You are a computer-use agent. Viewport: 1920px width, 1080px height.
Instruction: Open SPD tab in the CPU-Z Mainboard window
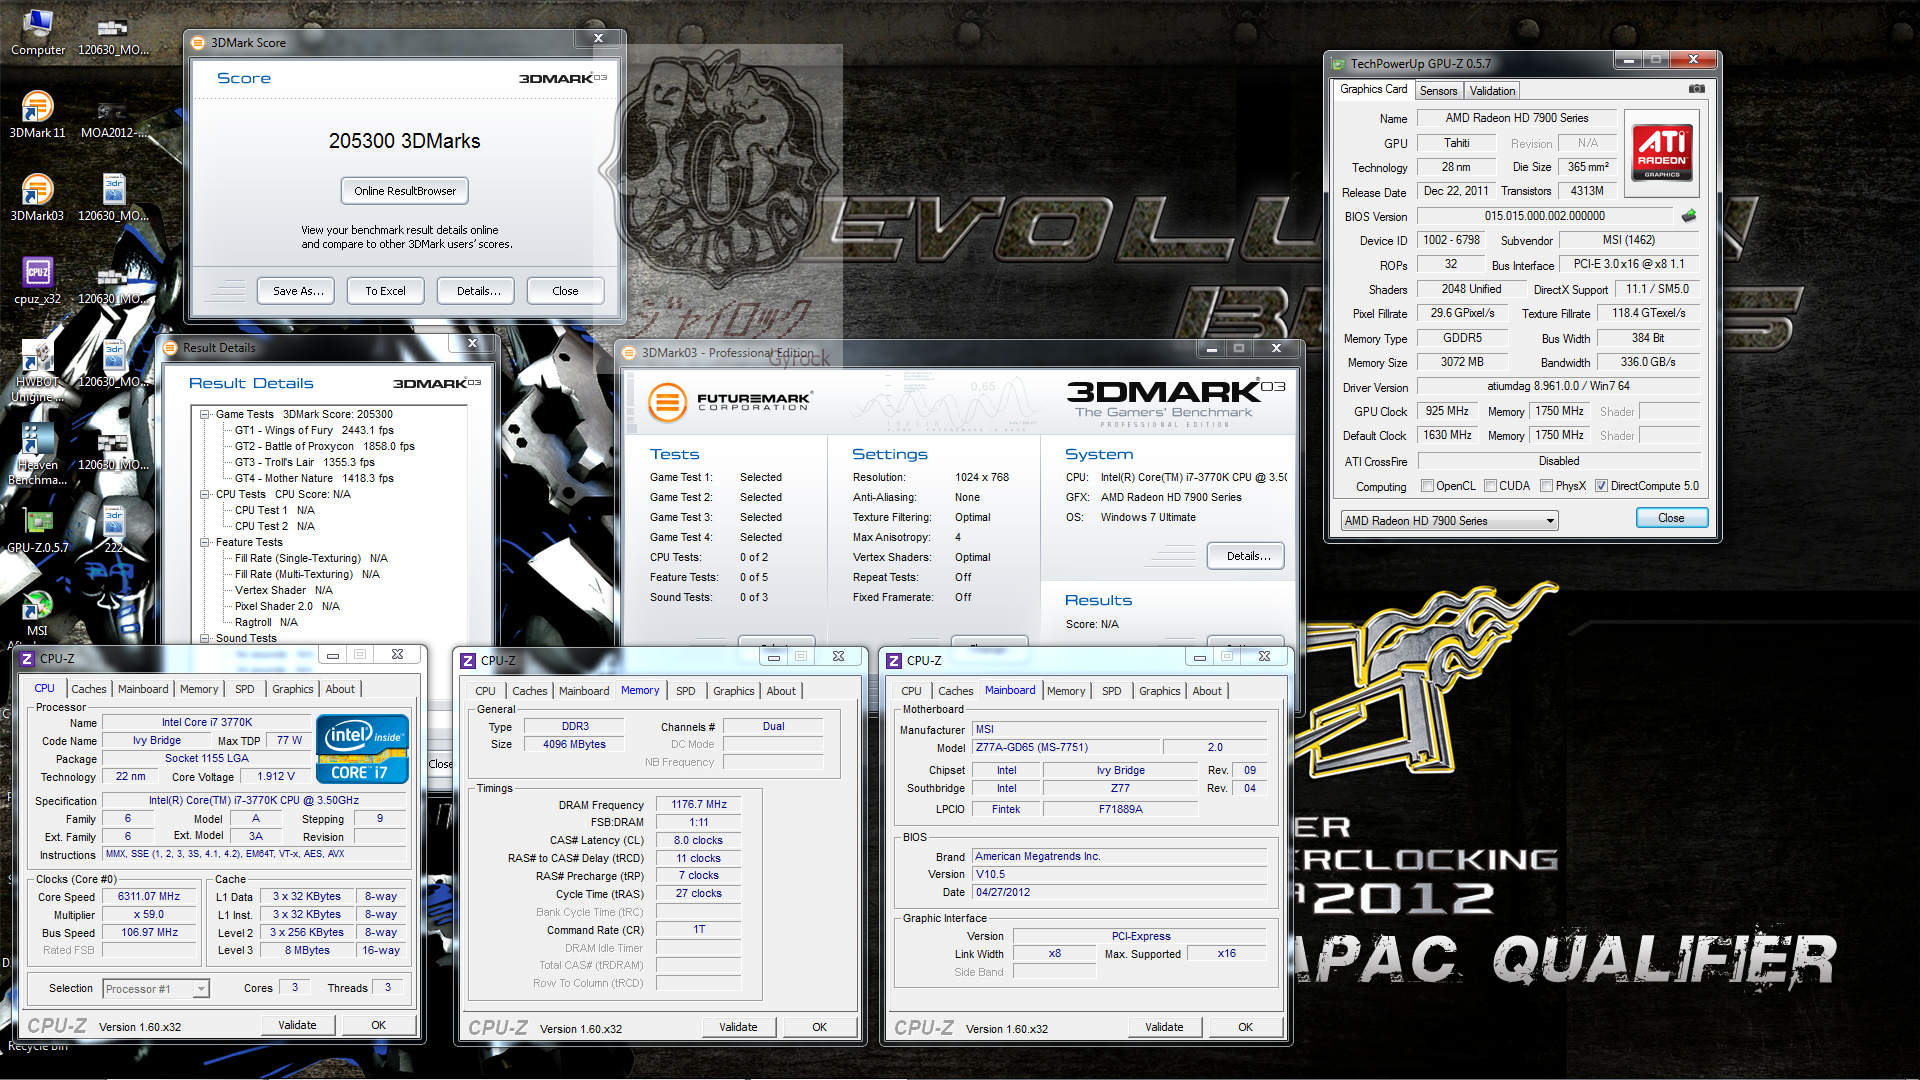1111,691
